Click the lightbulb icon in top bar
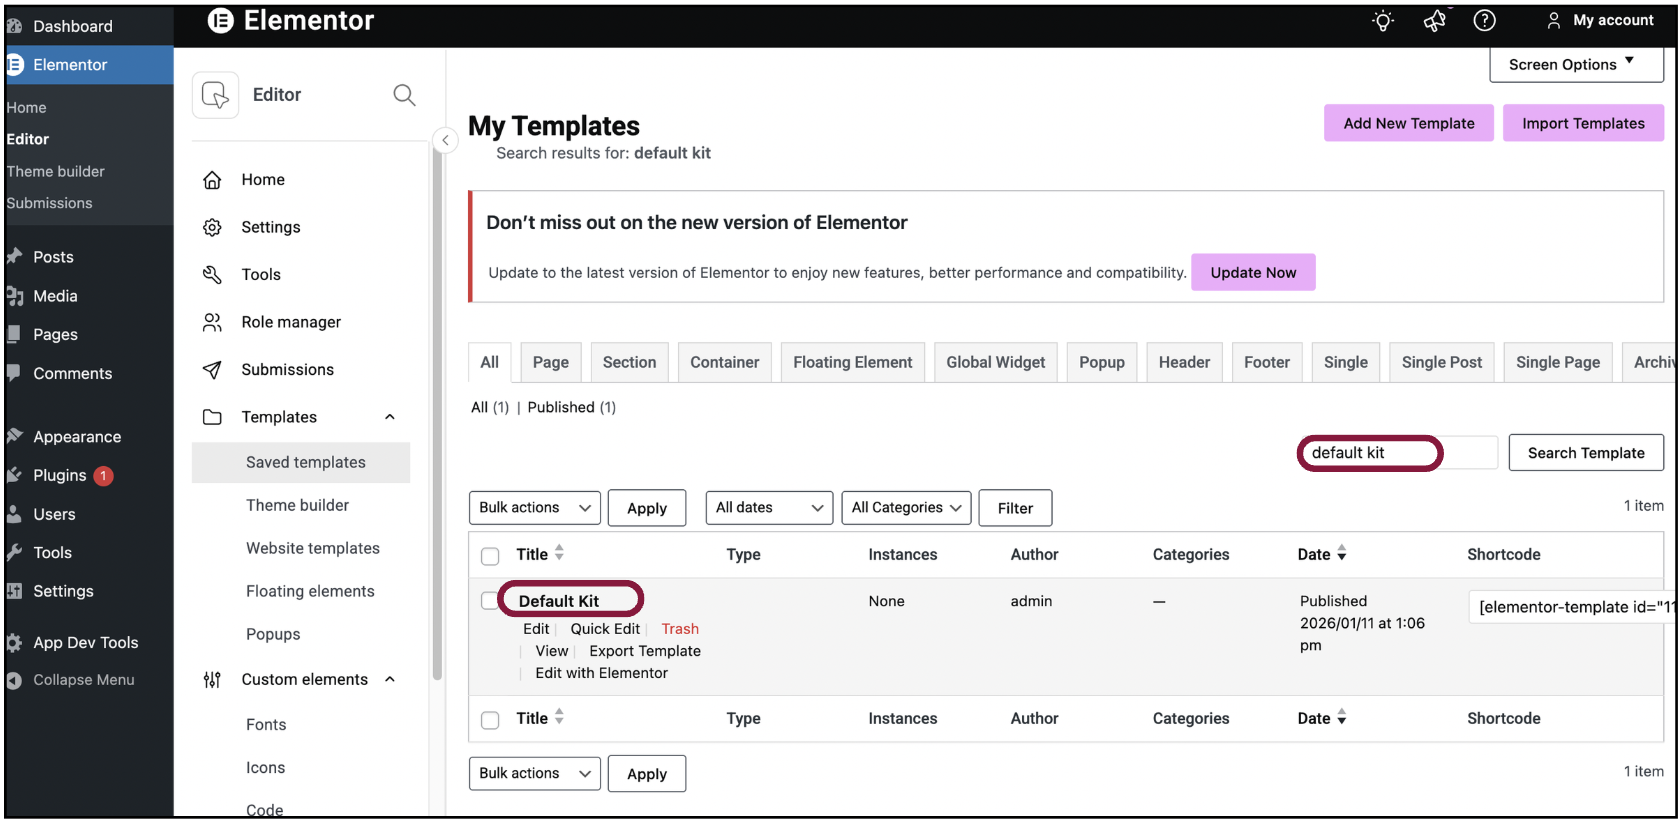The width and height of the screenshot is (1678, 826). [1383, 21]
